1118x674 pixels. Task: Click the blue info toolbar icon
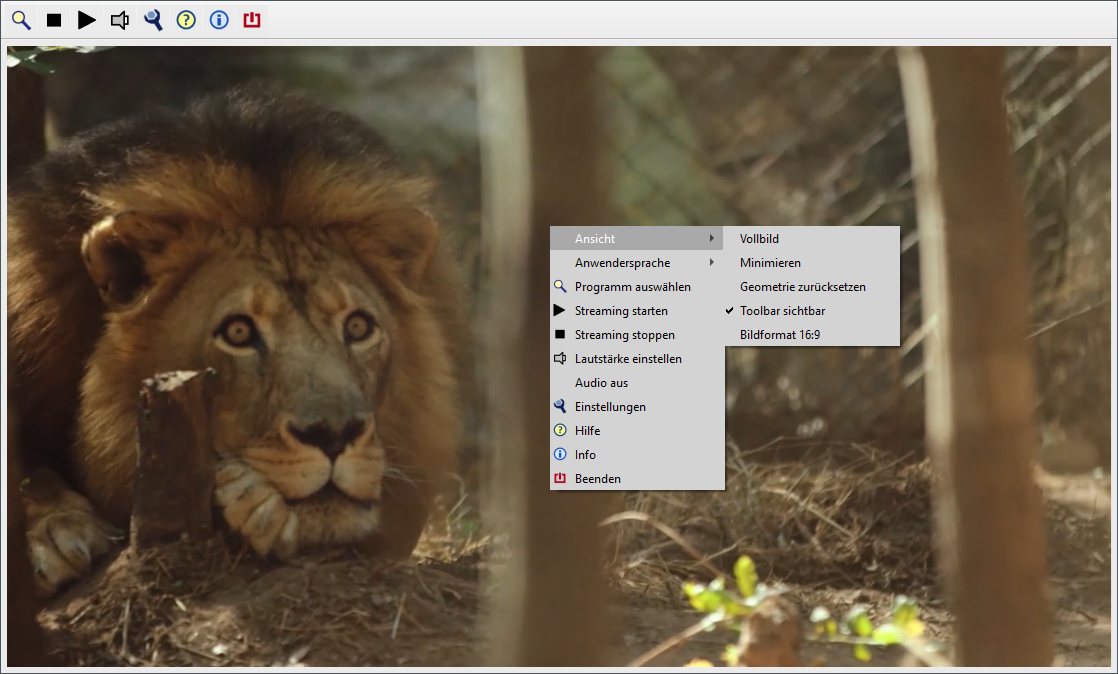click(x=219, y=20)
